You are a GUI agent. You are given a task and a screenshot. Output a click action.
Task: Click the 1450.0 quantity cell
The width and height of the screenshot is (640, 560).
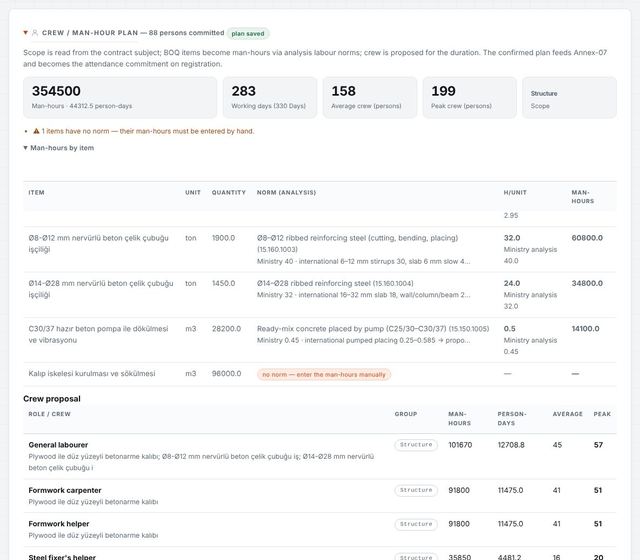click(223, 283)
